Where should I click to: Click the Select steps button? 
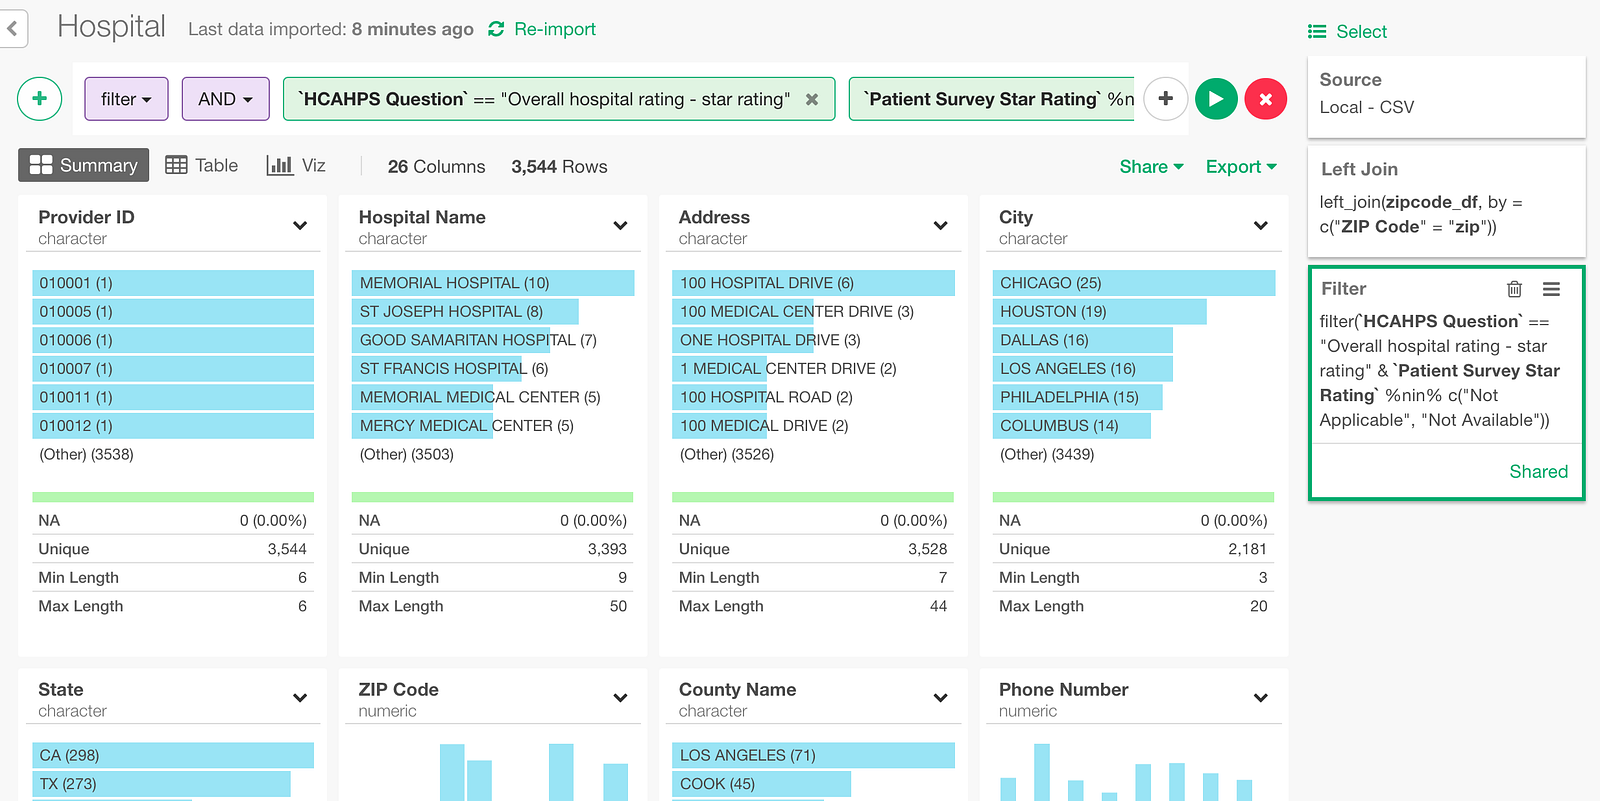(1347, 31)
